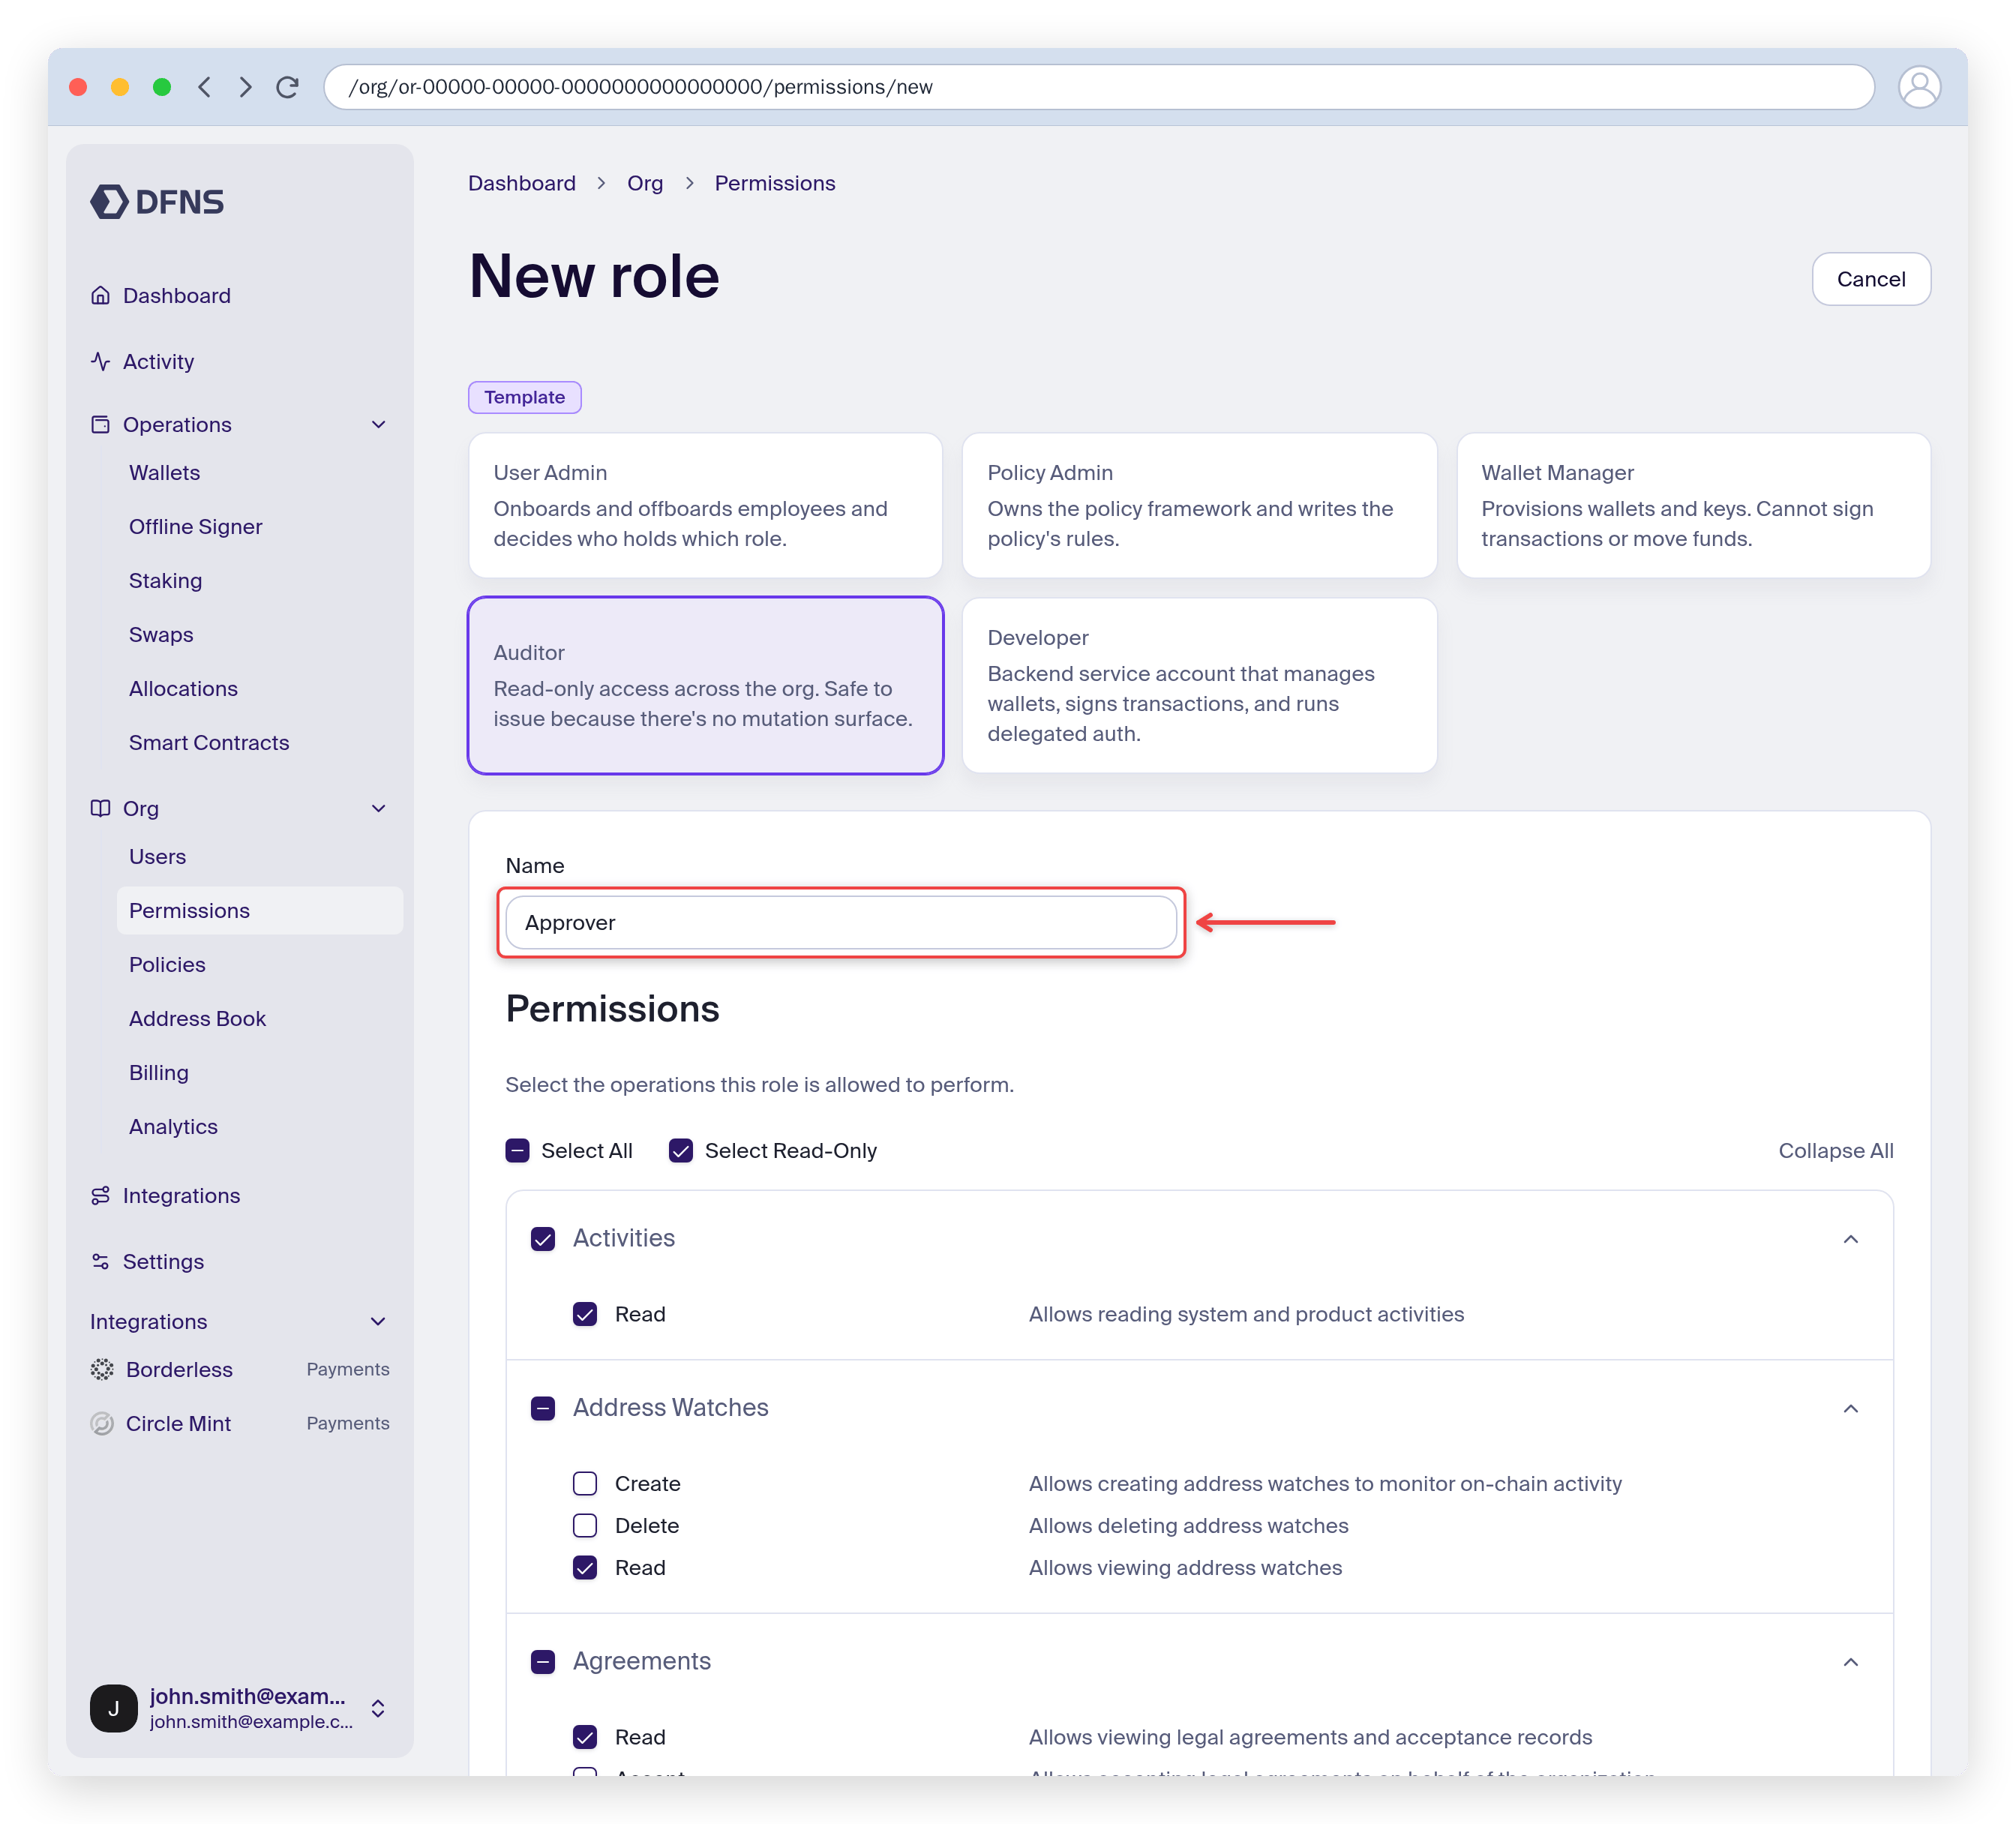
Task: Uncheck Read under Address Watches
Action: (x=585, y=1567)
